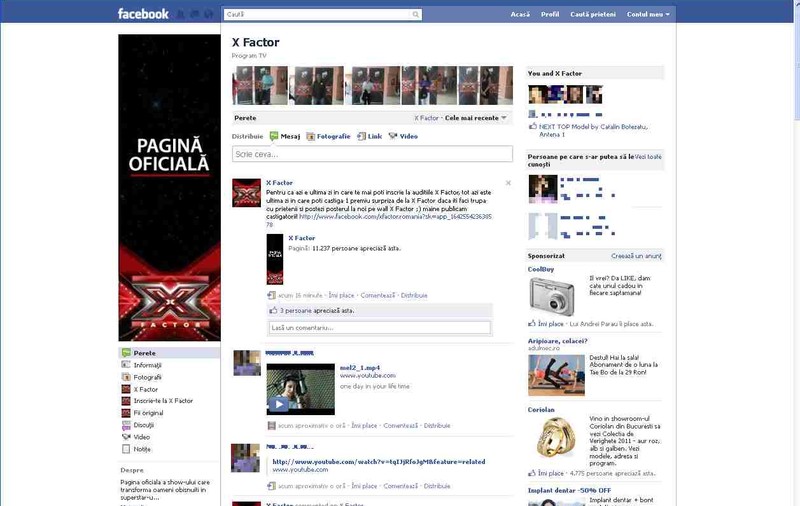
Task: Select Fotografie share option
Action: [328, 136]
